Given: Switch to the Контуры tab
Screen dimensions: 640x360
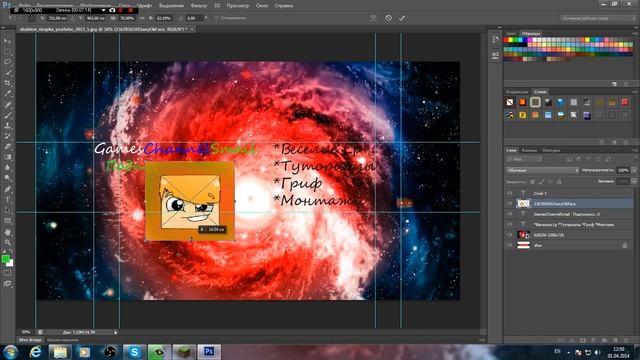Looking at the screenshot, I should point(551,150).
